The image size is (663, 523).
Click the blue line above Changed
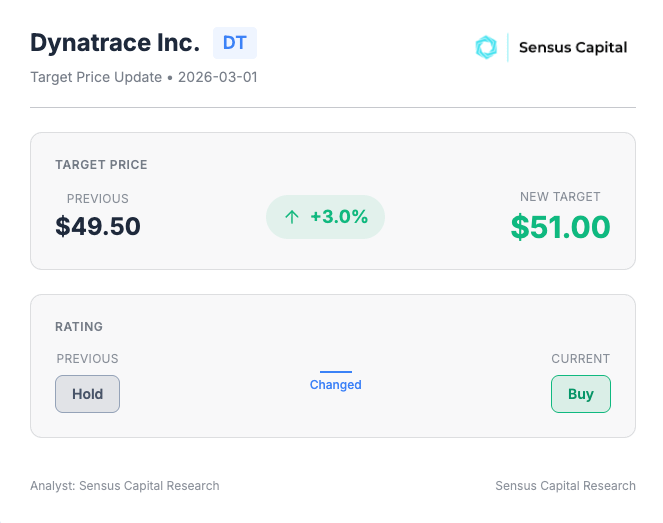click(336, 372)
